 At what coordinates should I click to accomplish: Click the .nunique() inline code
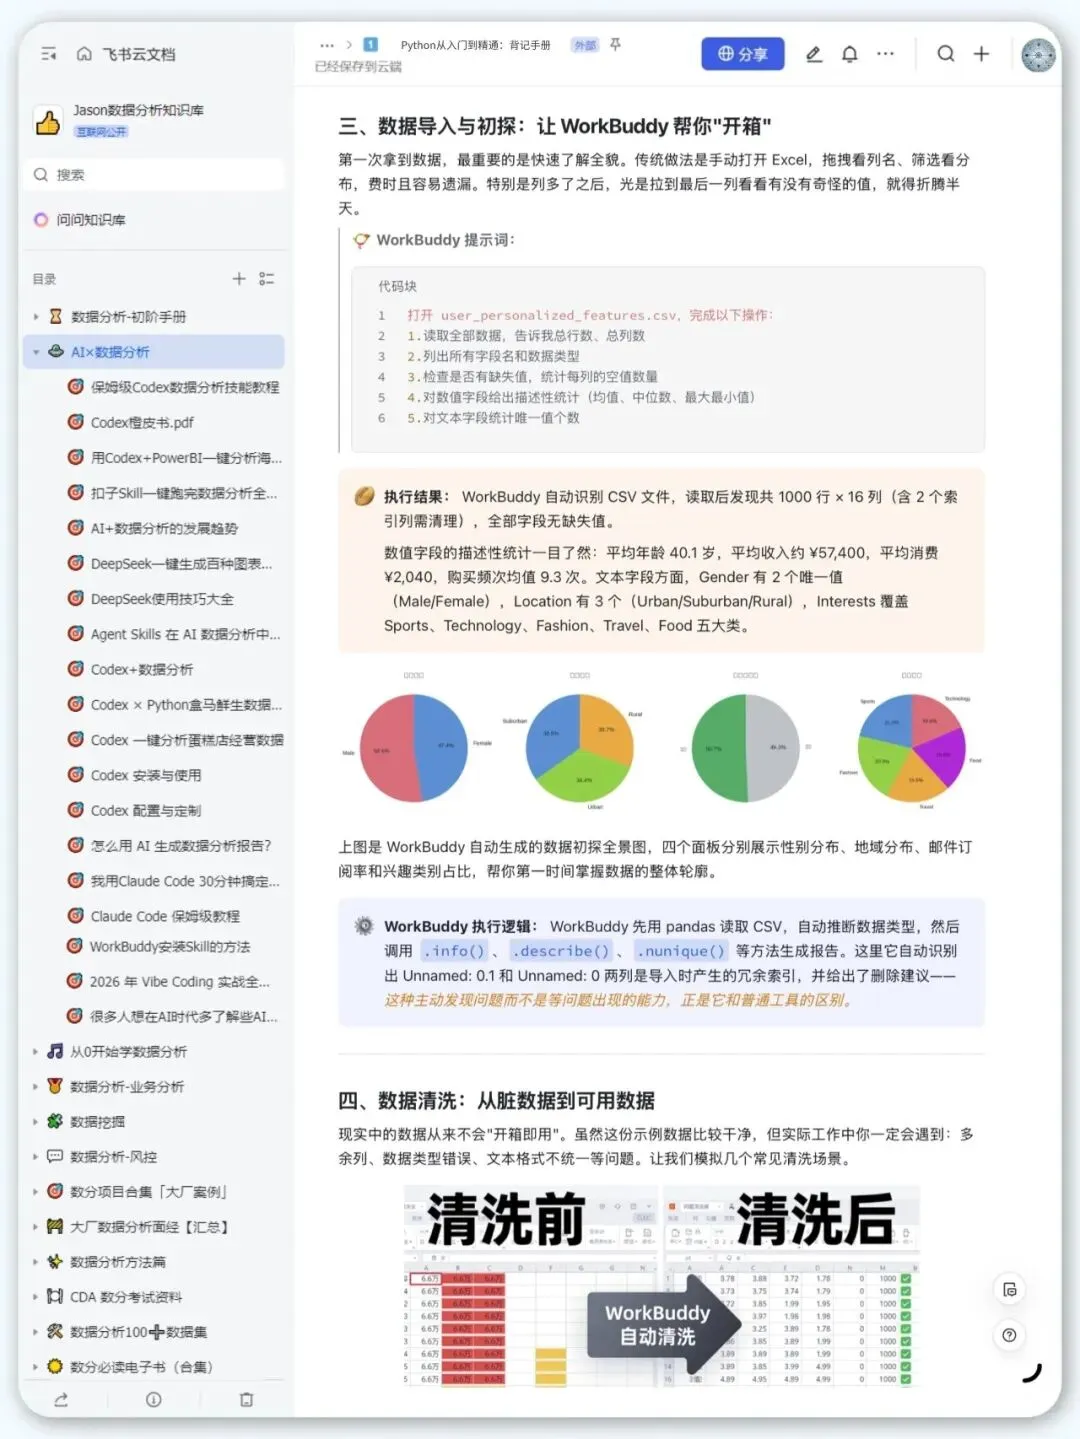click(x=682, y=951)
